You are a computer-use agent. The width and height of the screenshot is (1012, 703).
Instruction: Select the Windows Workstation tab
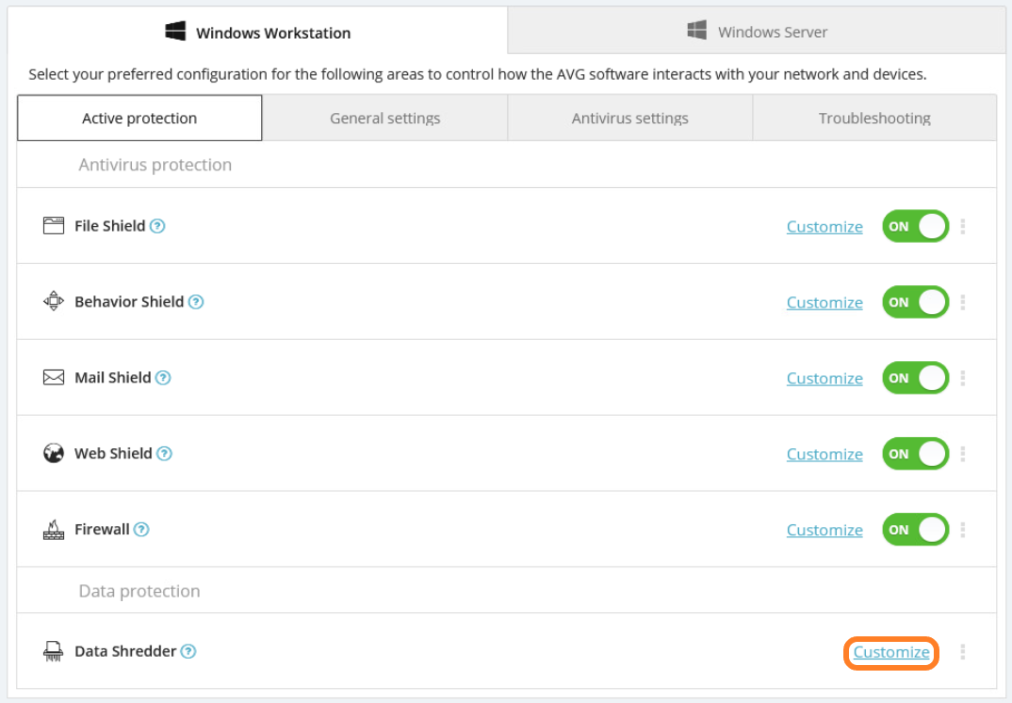point(258,31)
